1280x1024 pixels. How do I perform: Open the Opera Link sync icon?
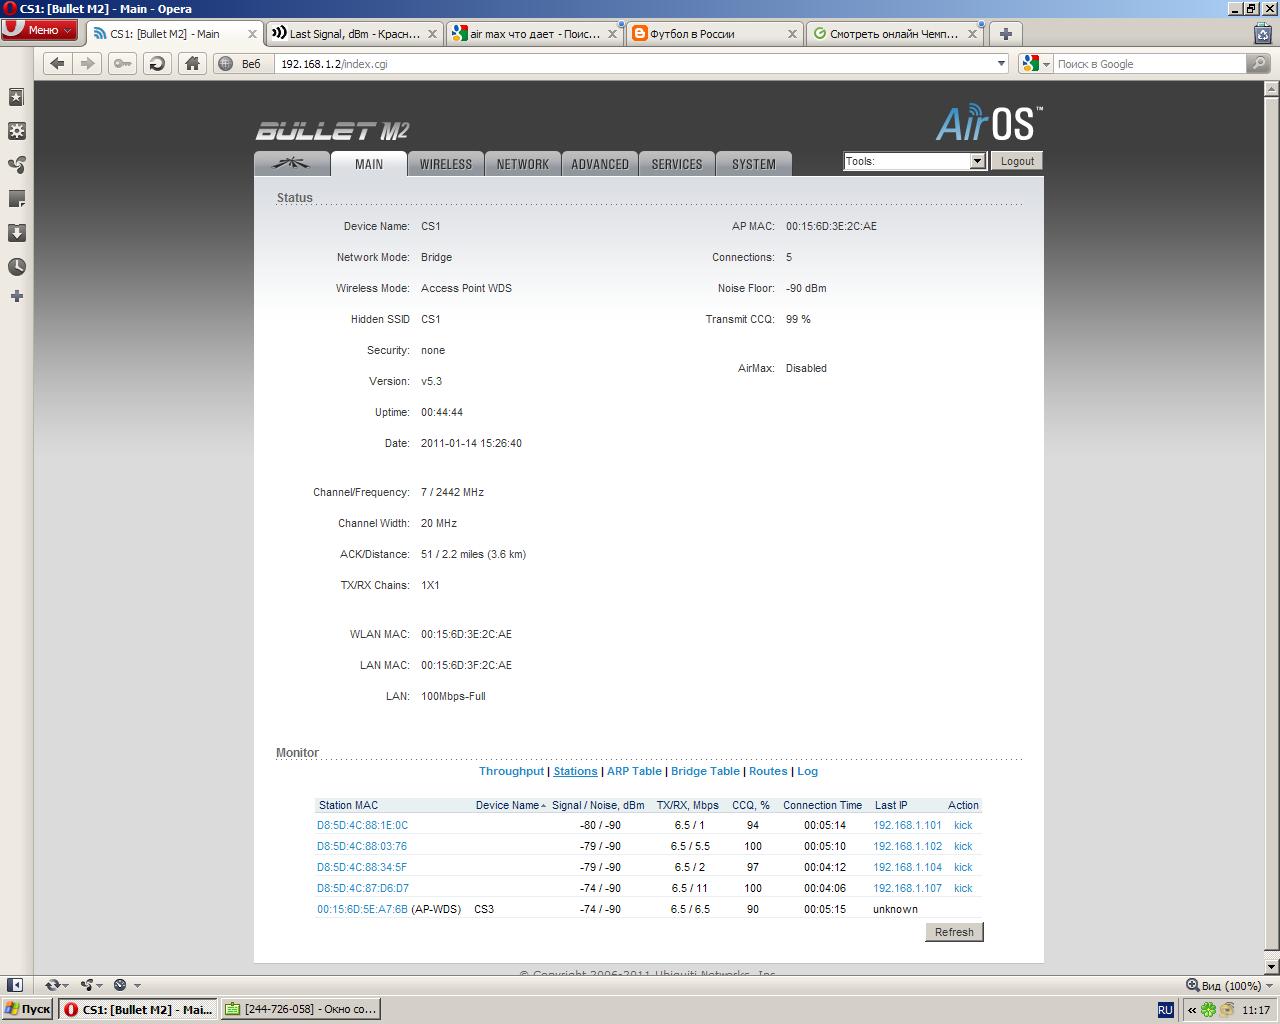(x=56, y=985)
